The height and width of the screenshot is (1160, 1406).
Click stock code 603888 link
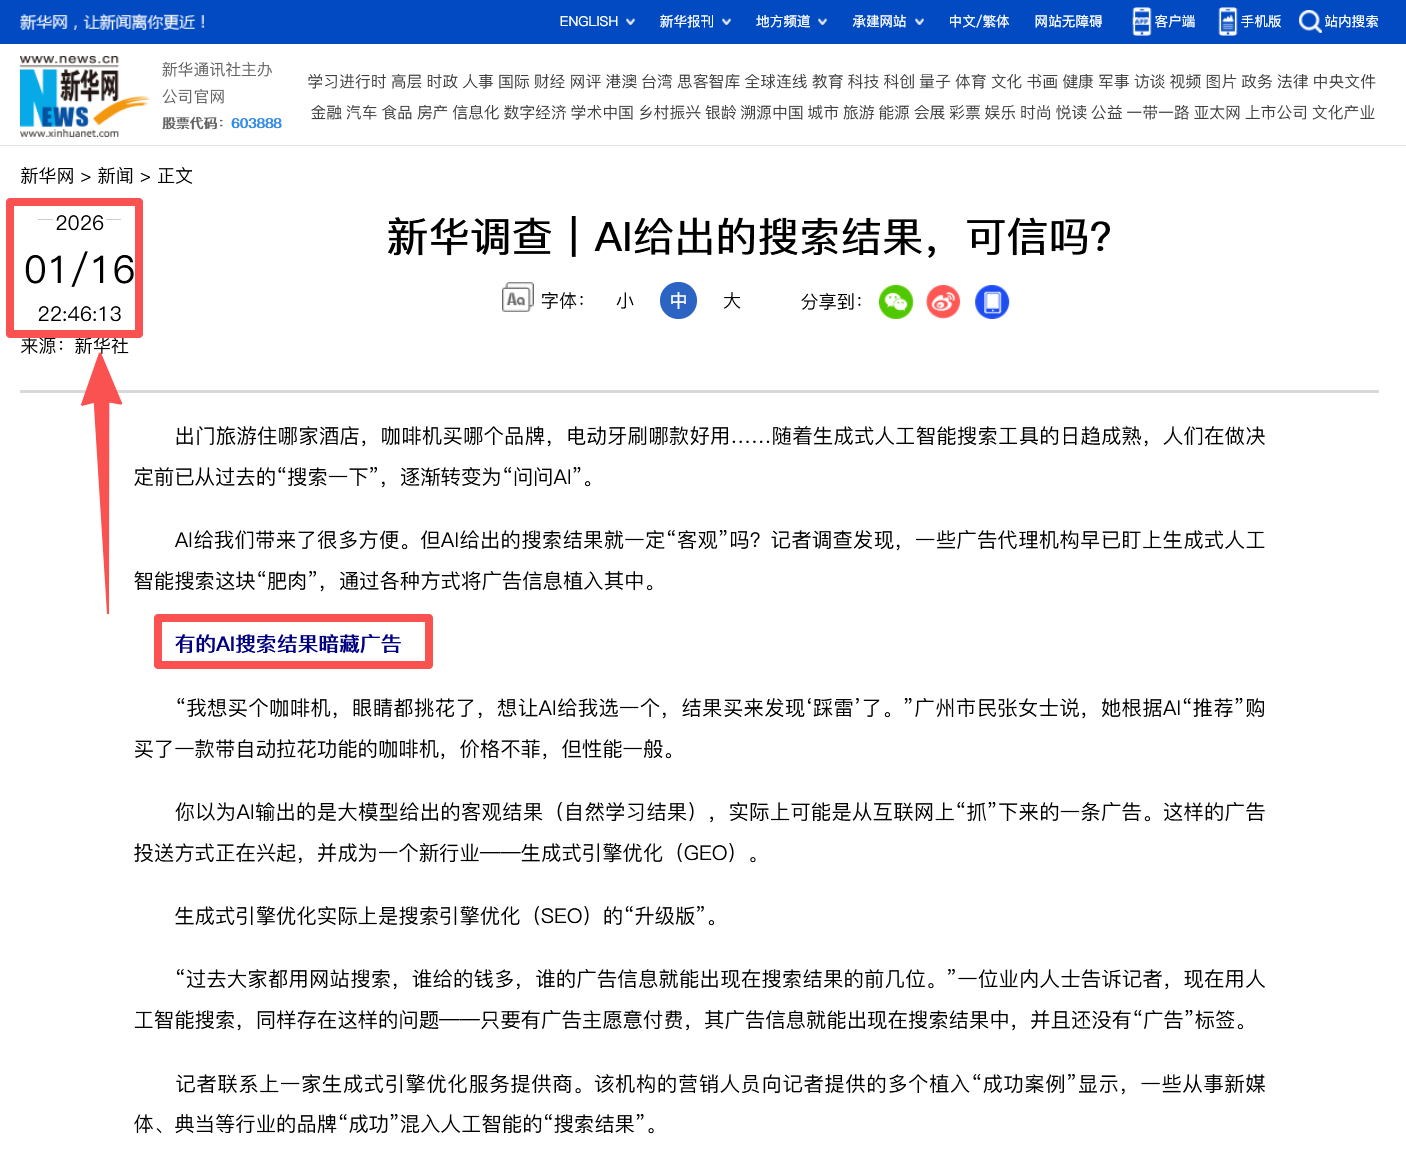(x=256, y=123)
